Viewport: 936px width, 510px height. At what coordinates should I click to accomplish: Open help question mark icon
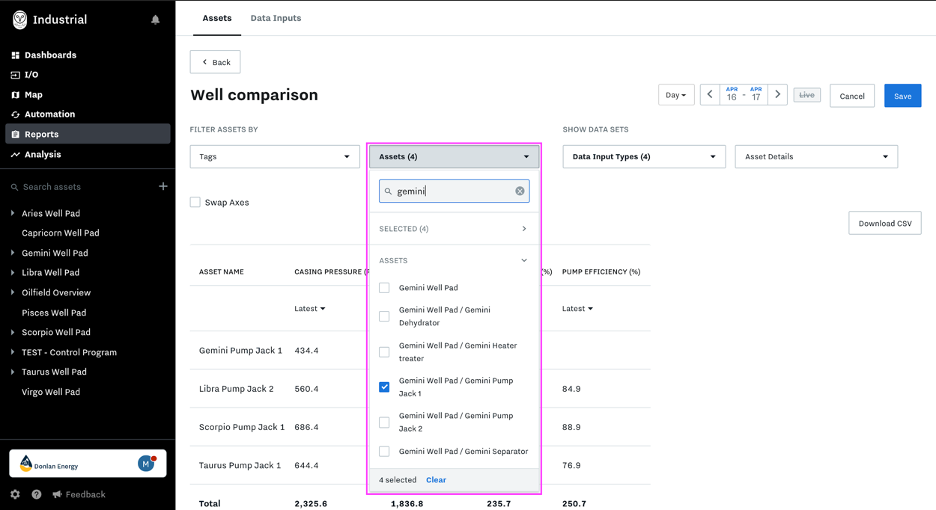pyautogui.click(x=36, y=494)
